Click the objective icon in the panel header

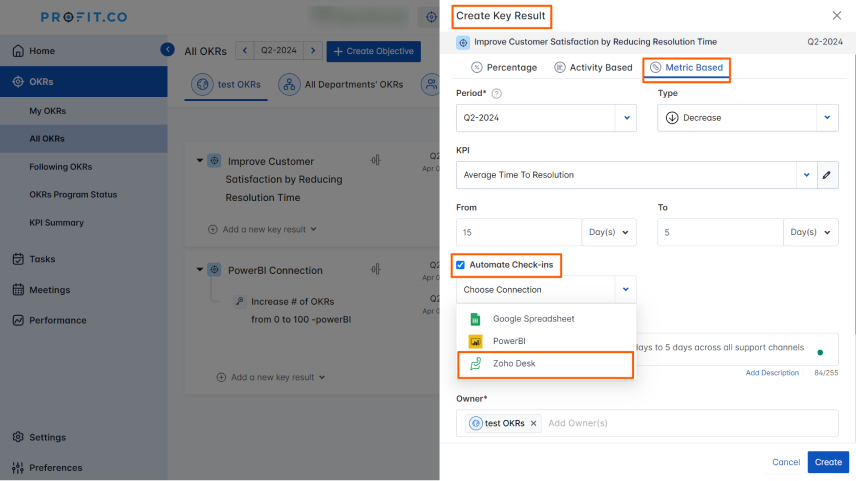[463, 42]
